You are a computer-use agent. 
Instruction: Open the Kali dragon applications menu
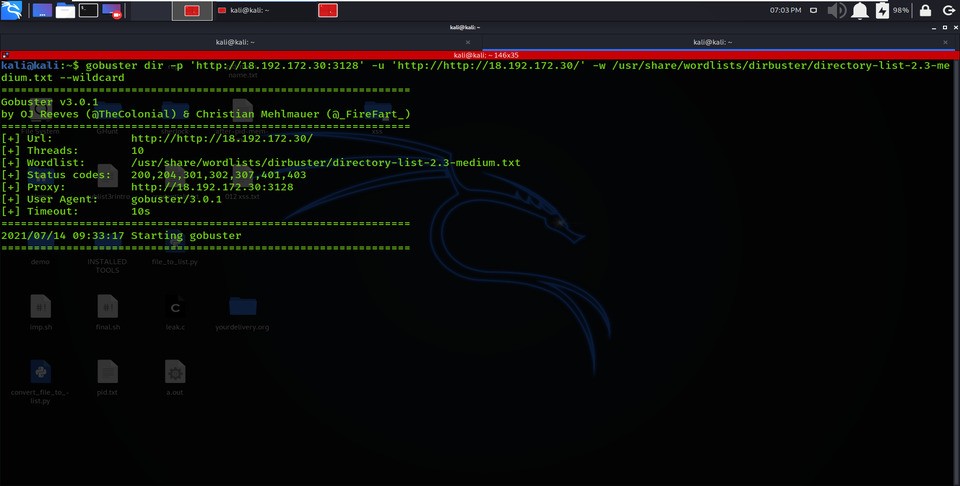(x=11, y=10)
